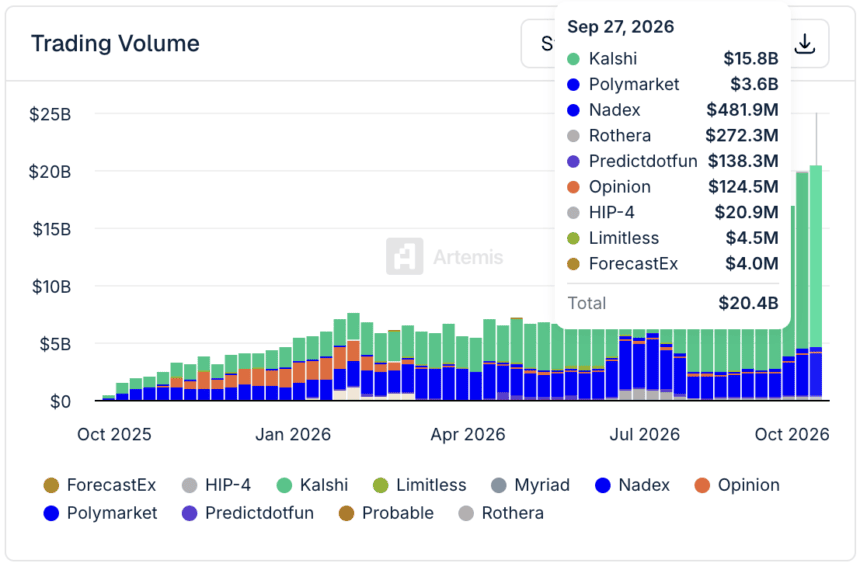Click the download chart icon
Image resolution: width=860 pixels, height=563 pixels.
(x=805, y=44)
